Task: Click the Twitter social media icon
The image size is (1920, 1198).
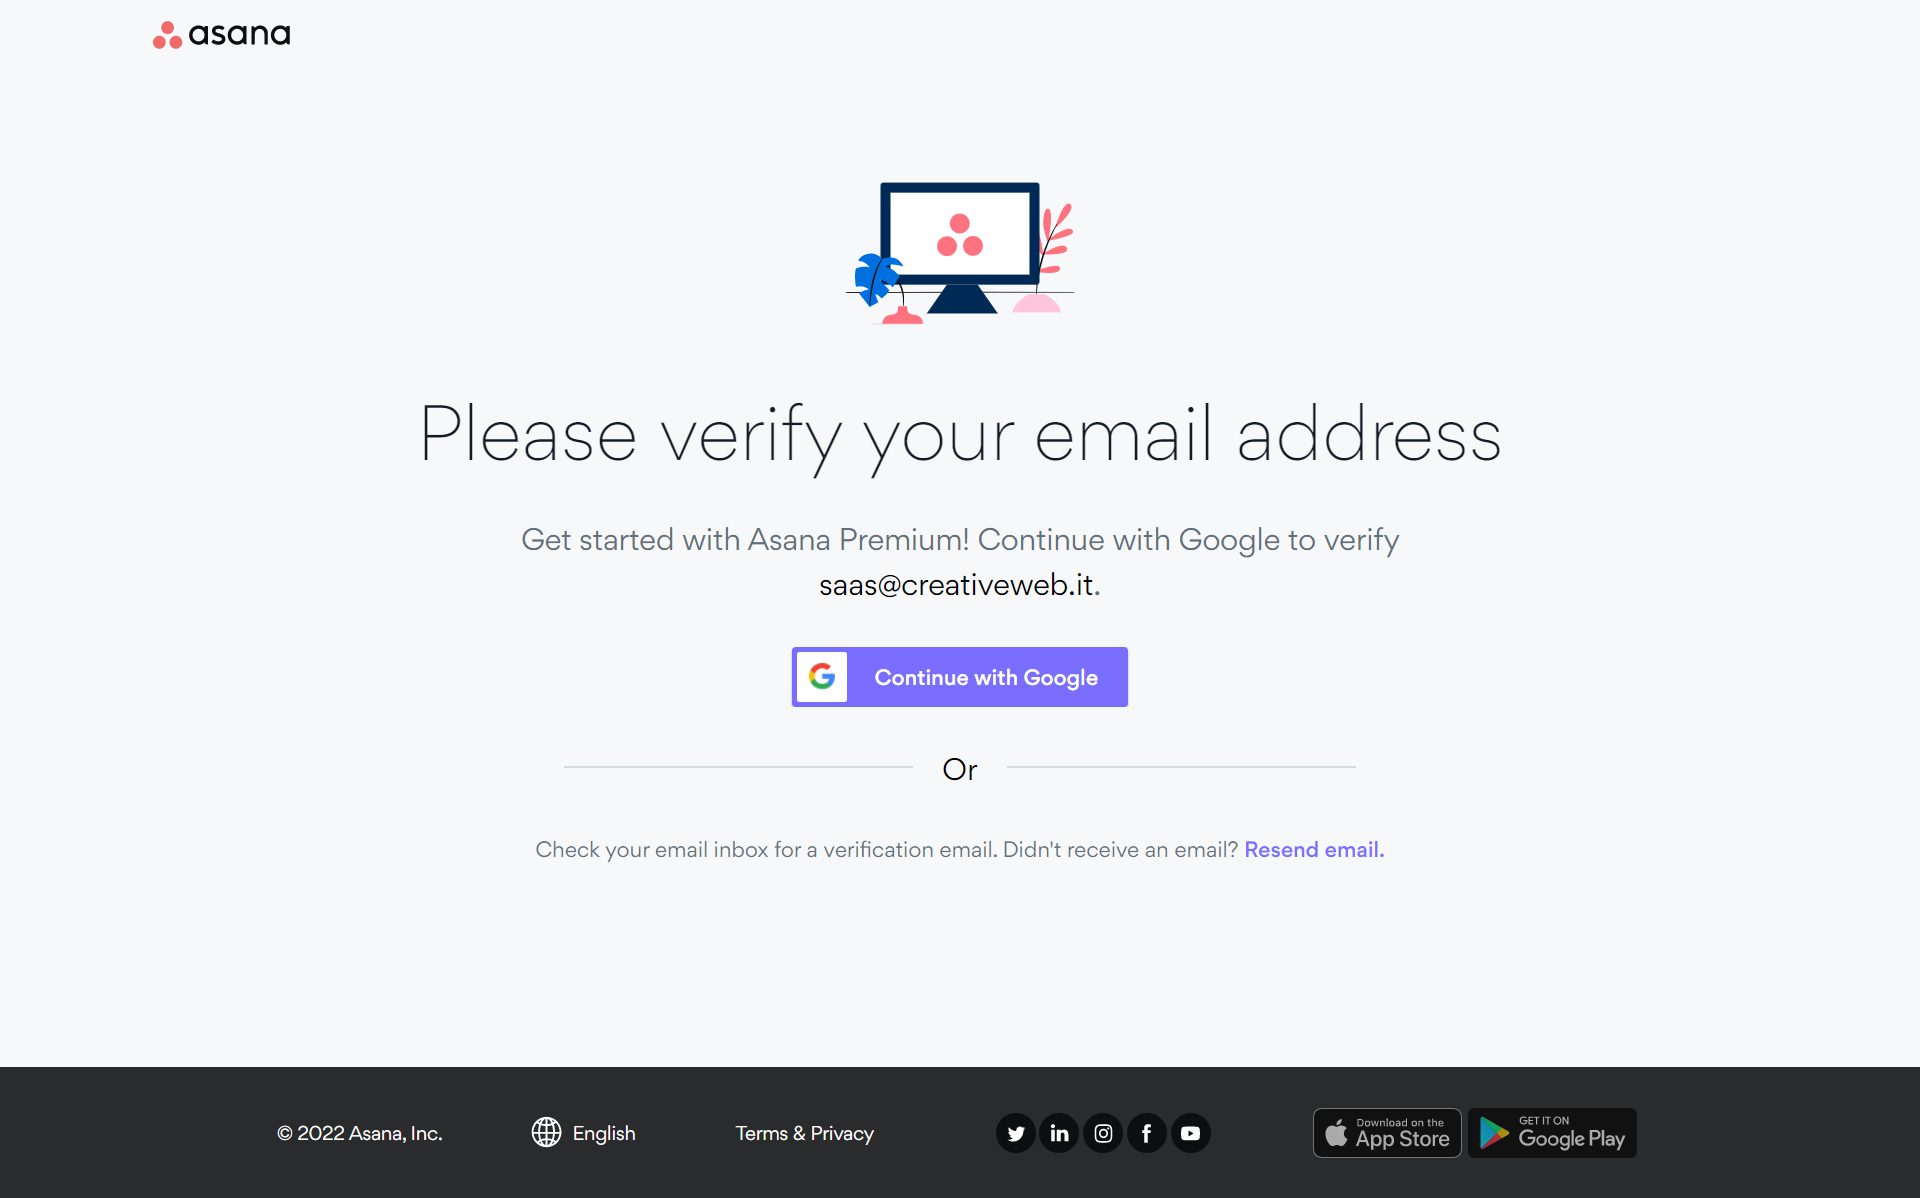Action: tap(1016, 1133)
